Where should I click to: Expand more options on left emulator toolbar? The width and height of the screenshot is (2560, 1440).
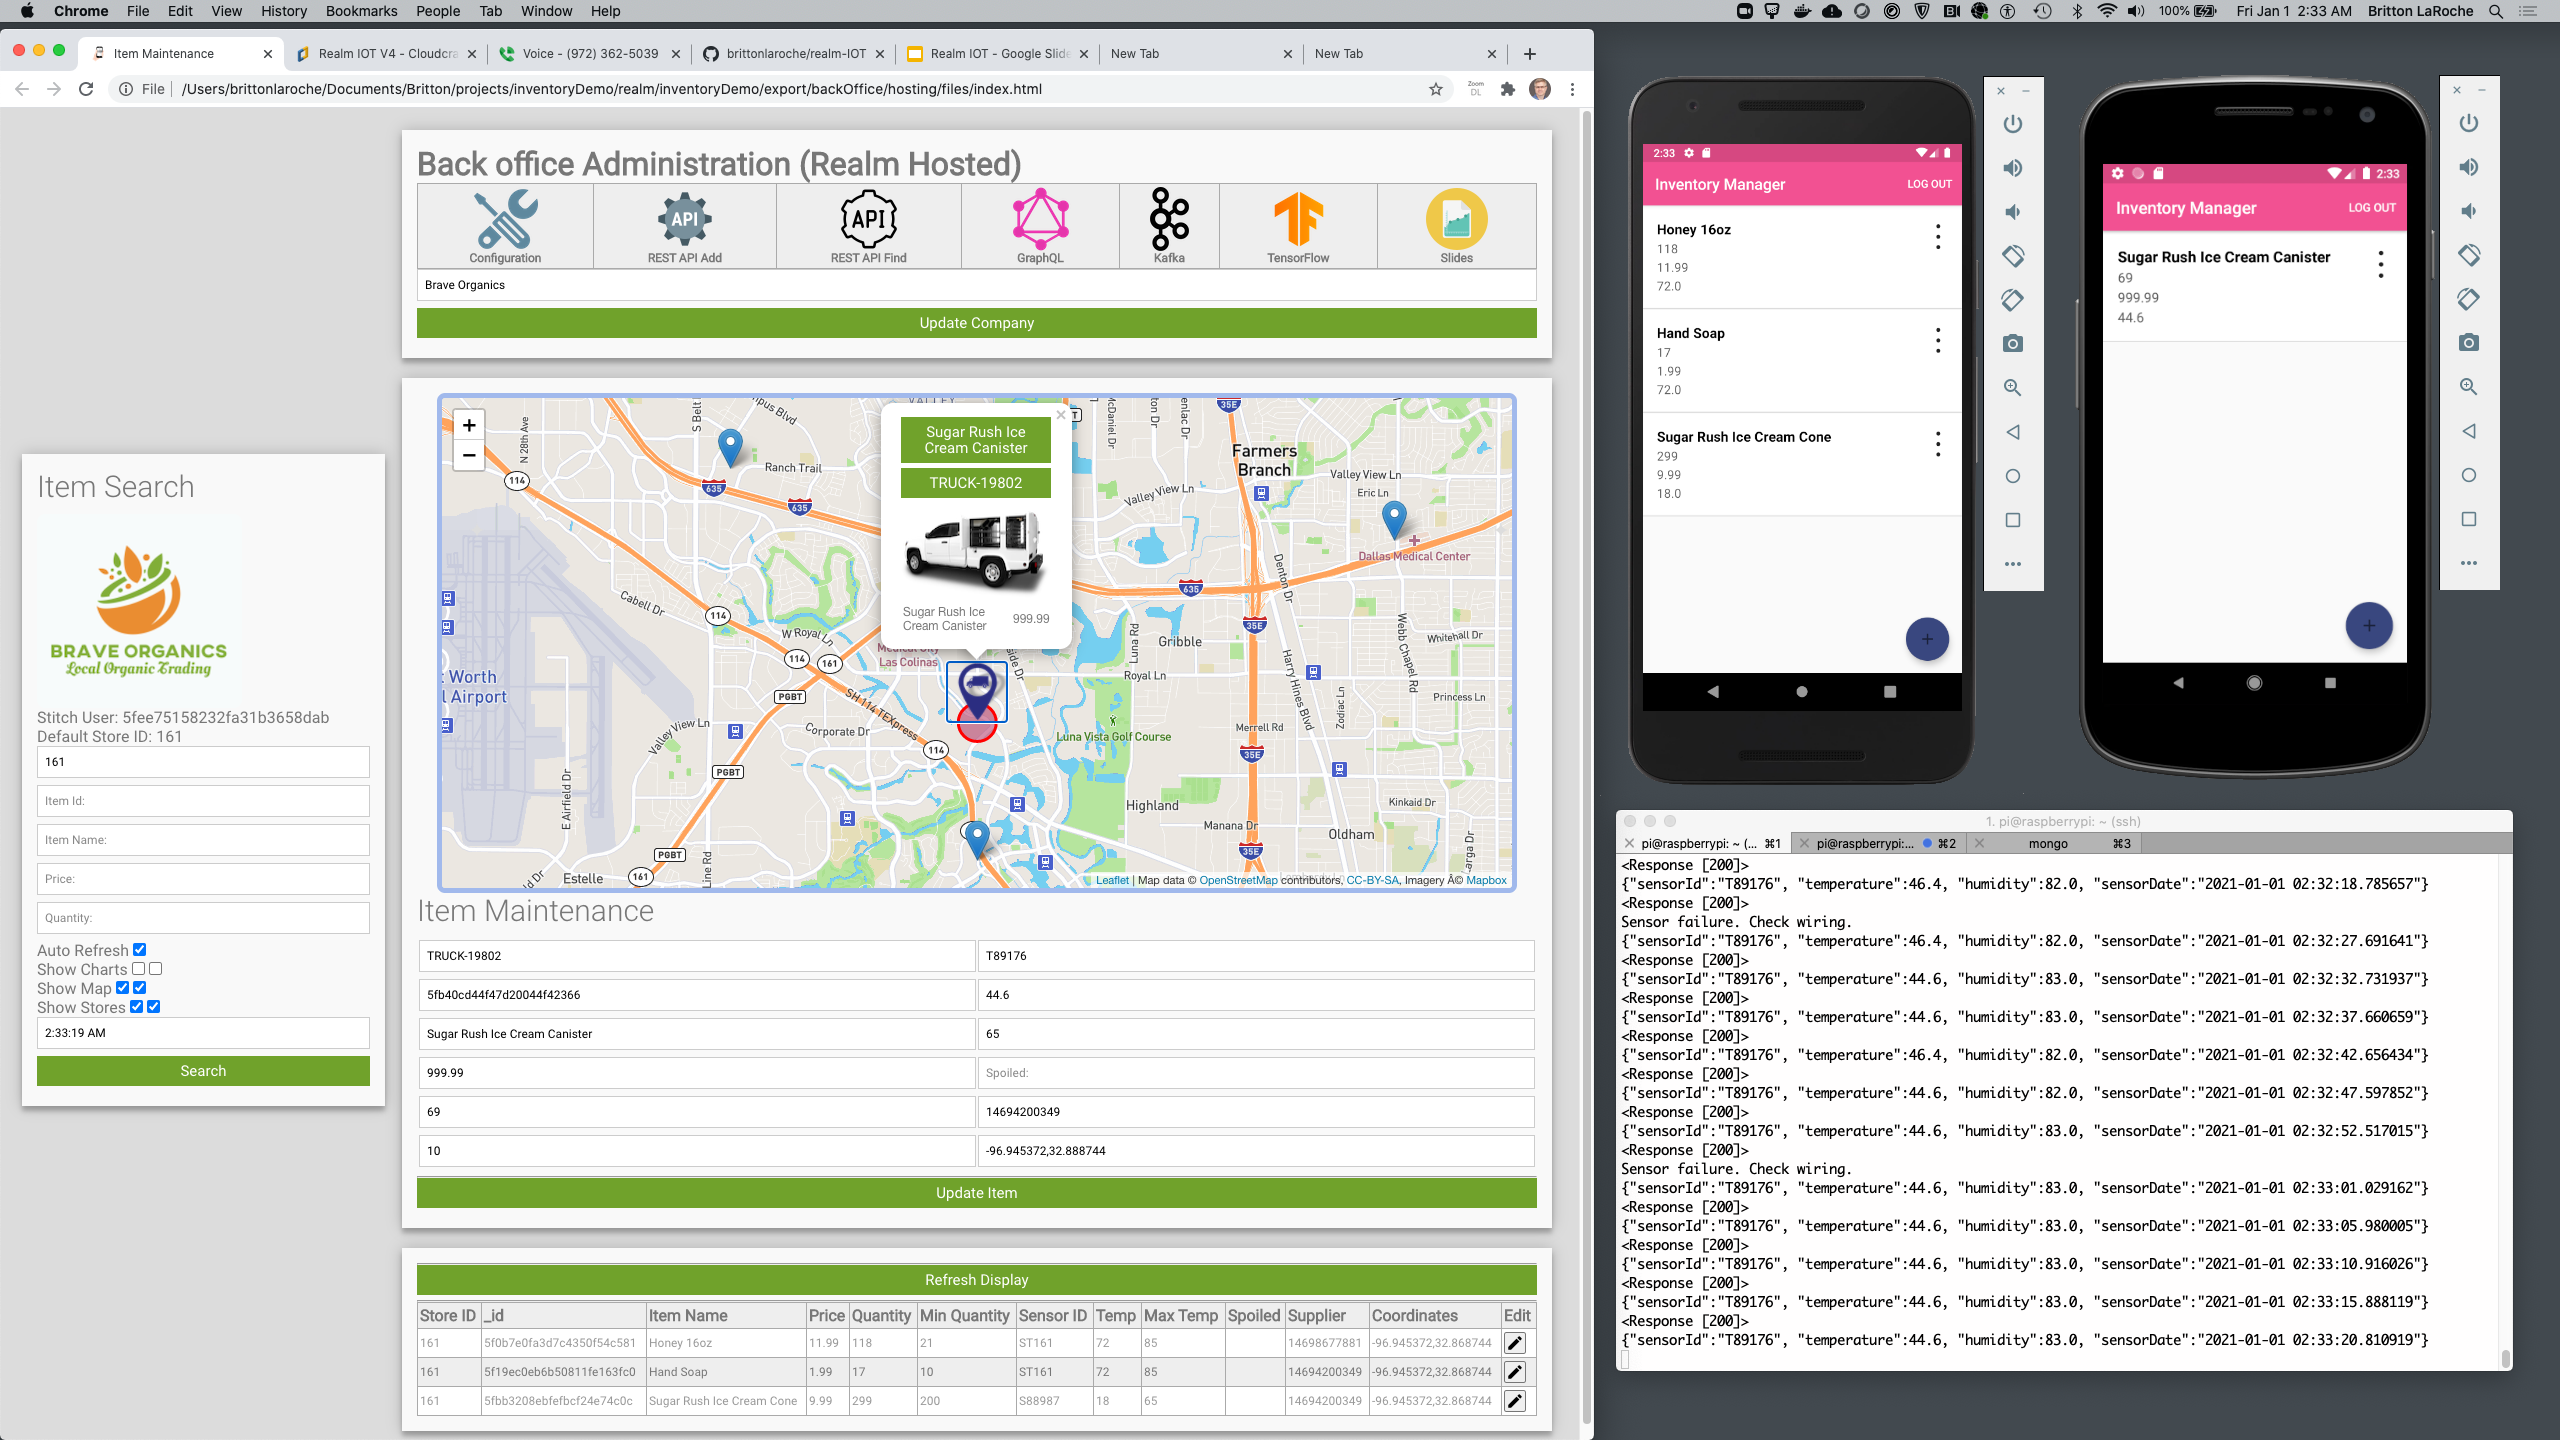click(2013, 564)
